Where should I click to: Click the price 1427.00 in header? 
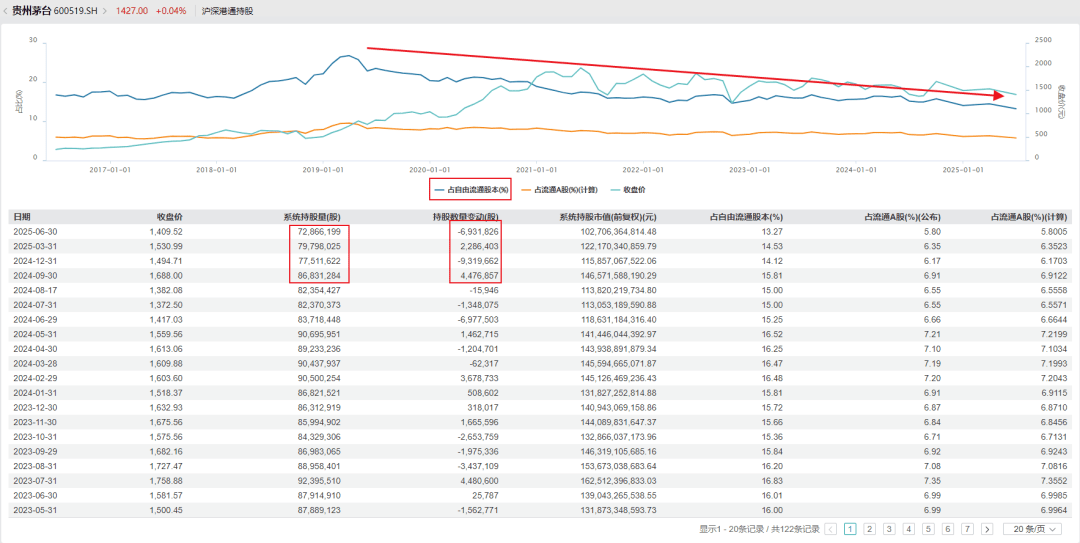tap(132, 11)
